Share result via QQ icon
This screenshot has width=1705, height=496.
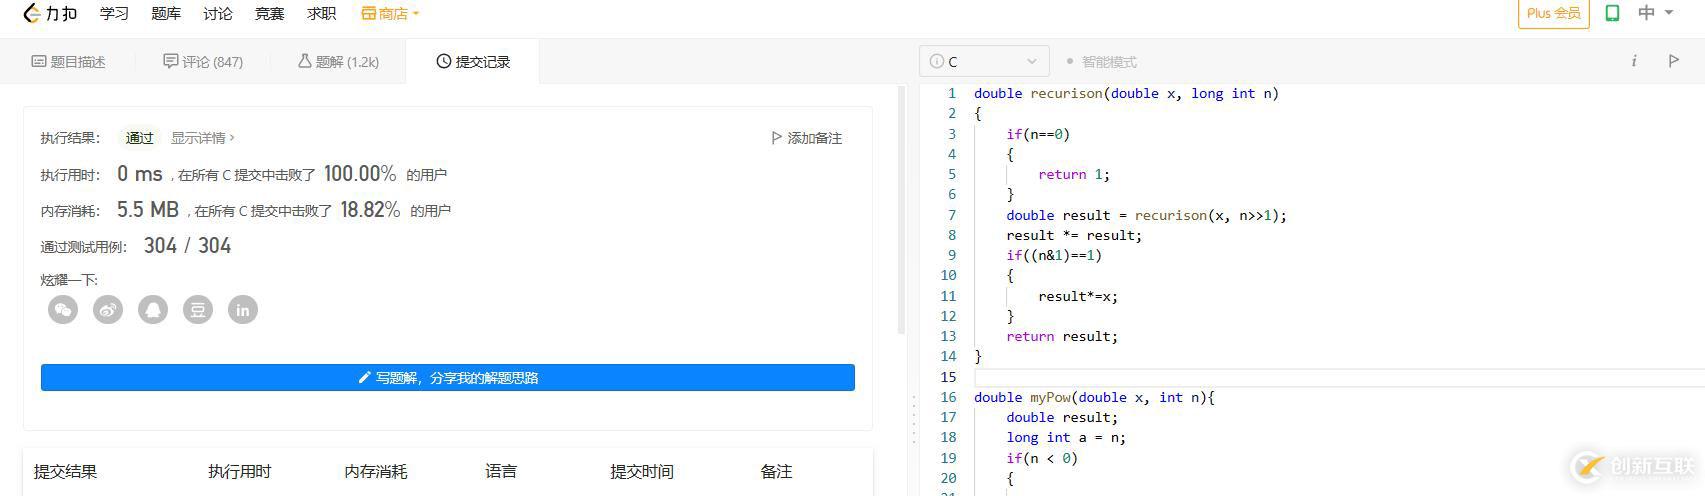[153, 310]
